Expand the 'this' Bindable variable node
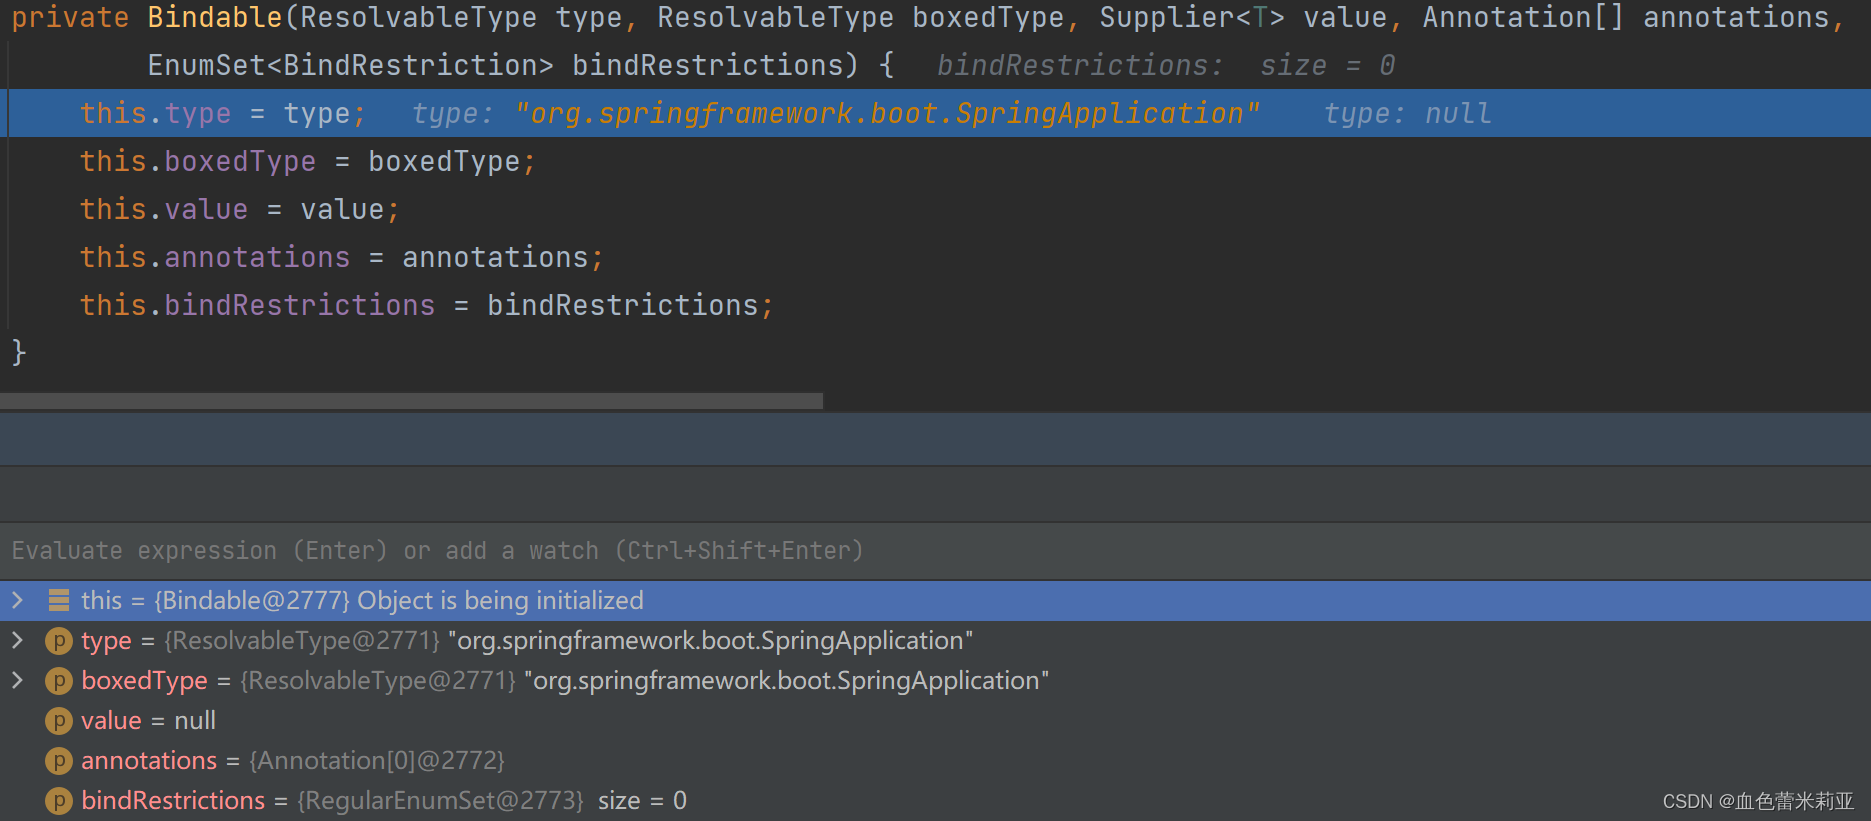 click(x=17, y=600)
